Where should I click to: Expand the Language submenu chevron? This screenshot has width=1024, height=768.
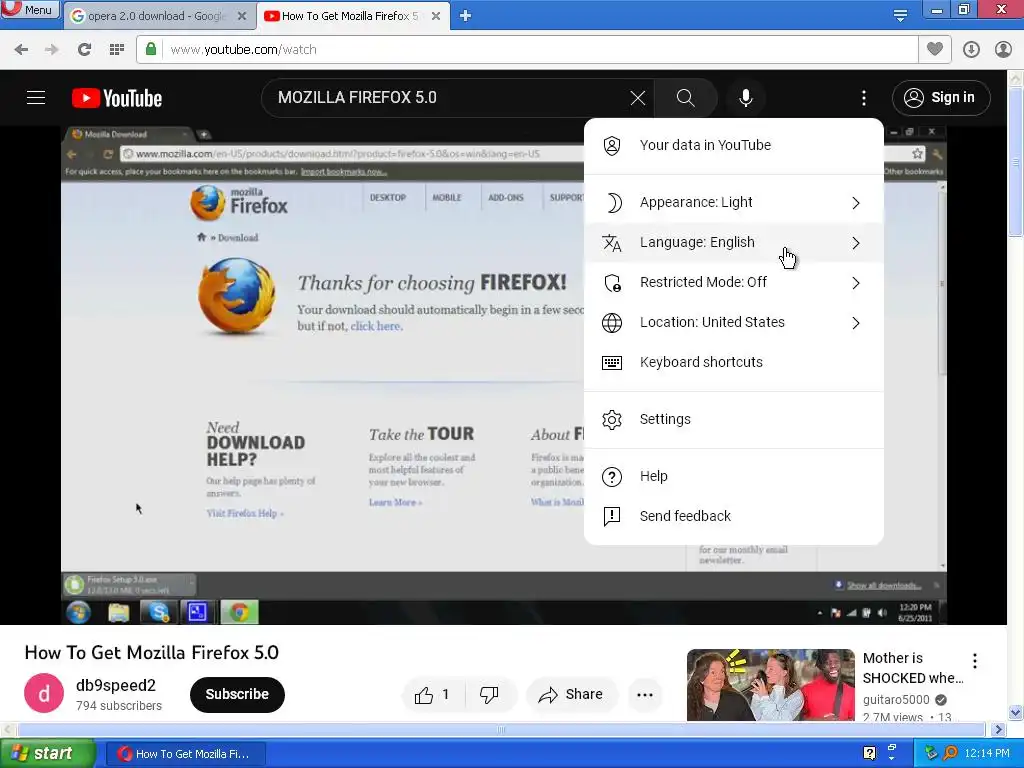point(856,243)
